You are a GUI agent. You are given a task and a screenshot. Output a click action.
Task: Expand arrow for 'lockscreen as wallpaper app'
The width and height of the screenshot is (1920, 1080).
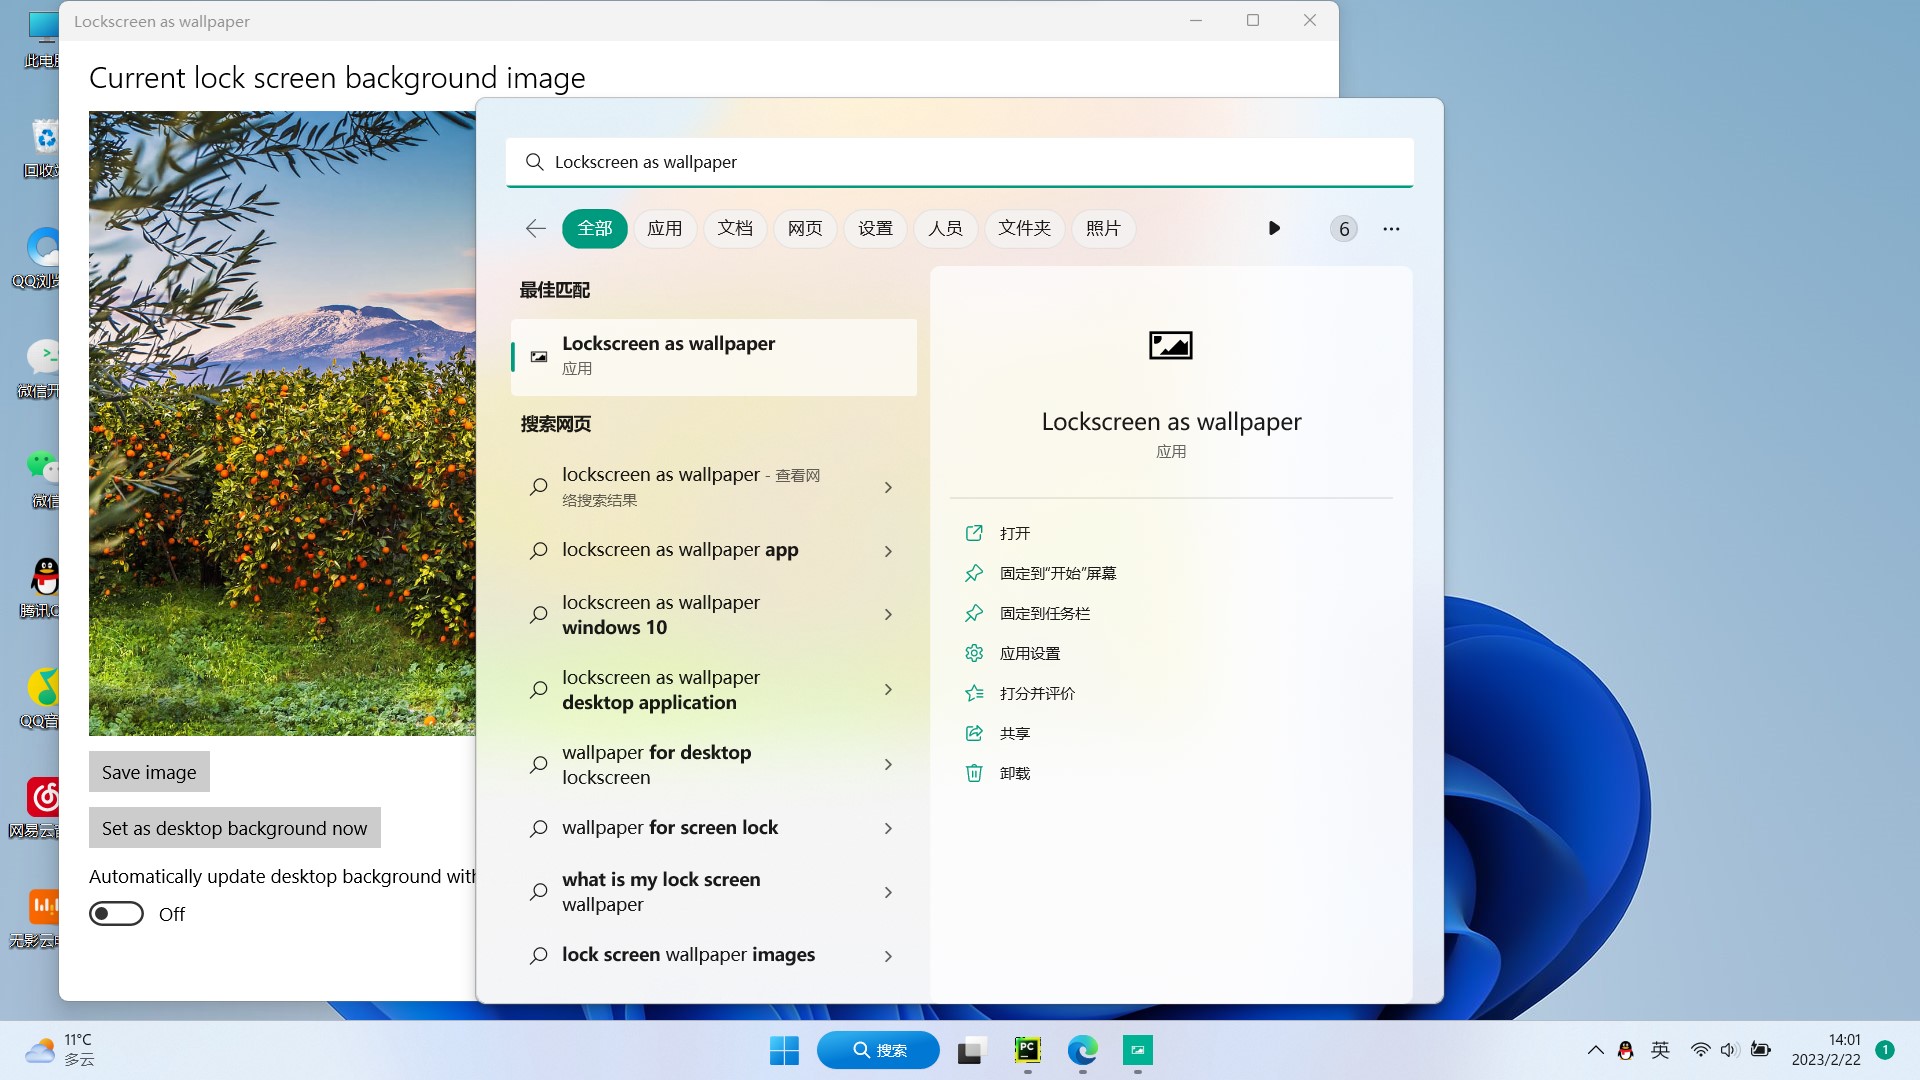click(x=888, y=551)
